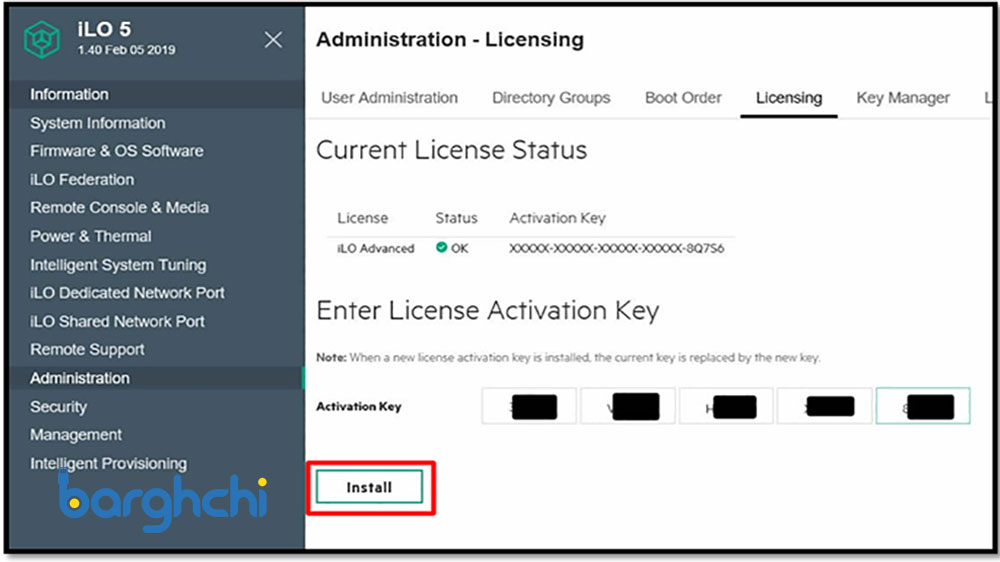1000x562 pixels.
Task: Switch to the User Administration tab
Action: click(389, 98)
